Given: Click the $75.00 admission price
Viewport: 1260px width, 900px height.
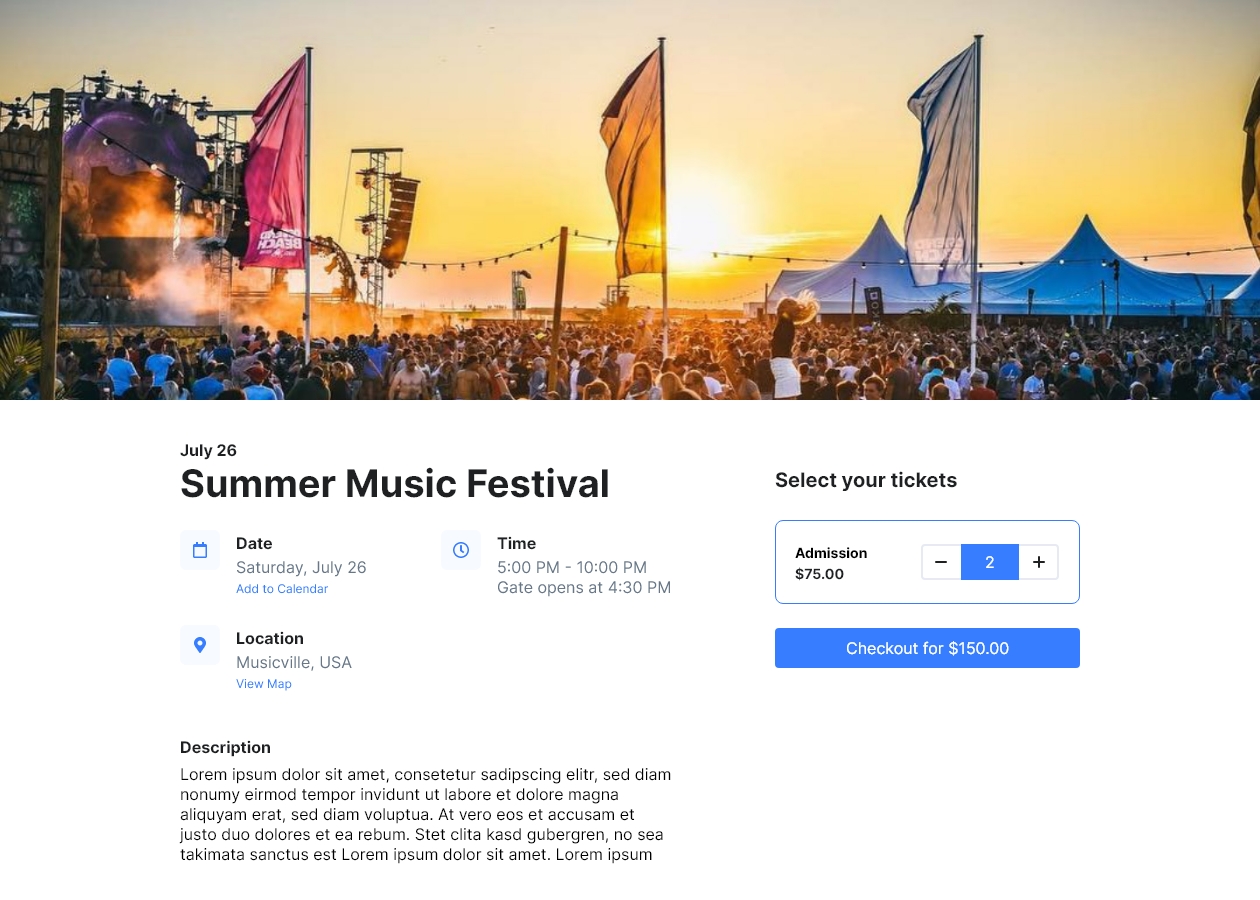Looking at the screenshot, I should [x=819, y=574].
